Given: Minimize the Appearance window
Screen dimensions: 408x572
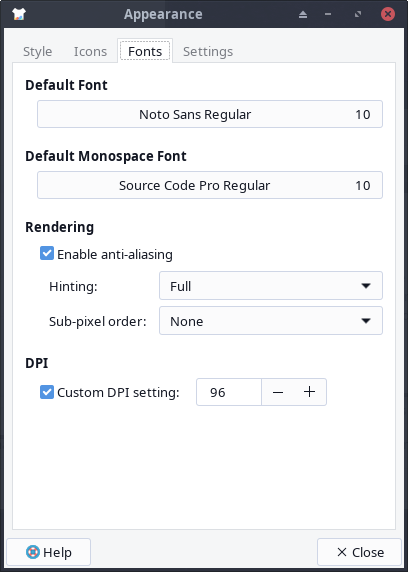Looking at the screenshot, I should click(x=328, y=14).
